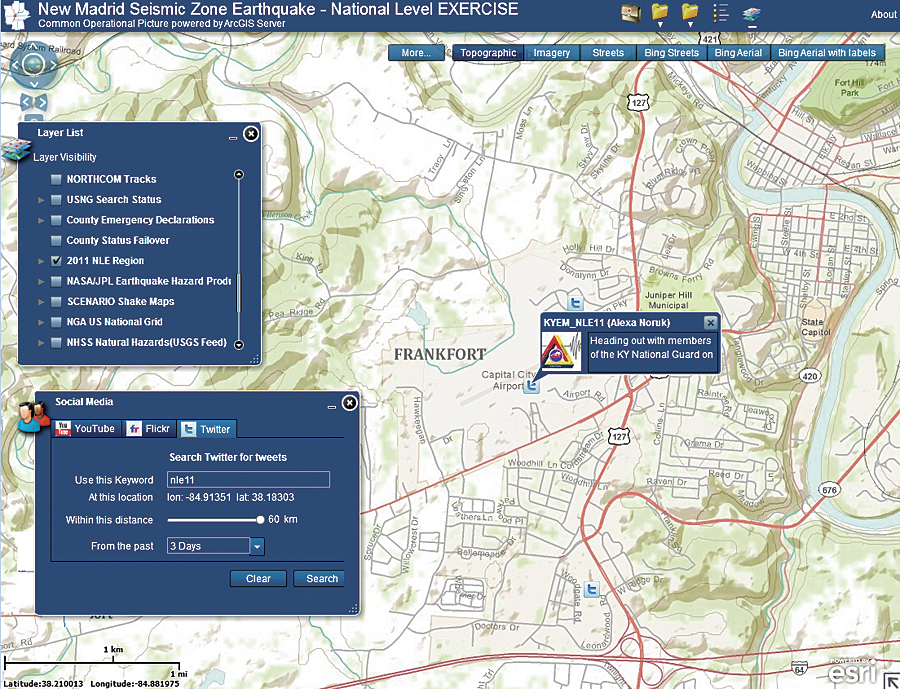Expand SCENARIO Shake Maps layer
Viewport: 900px width, 689px height.
click(x=41, y=301)
